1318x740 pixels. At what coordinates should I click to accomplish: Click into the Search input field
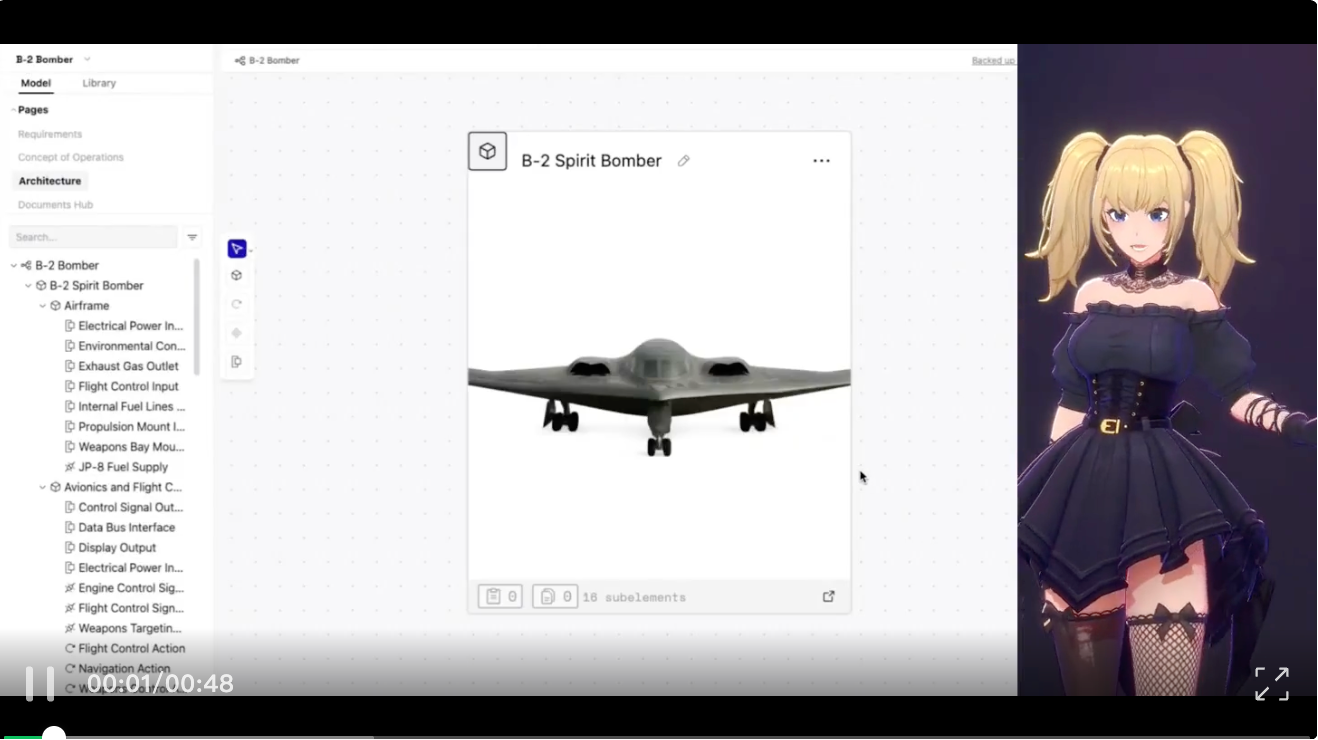pos(93,237)
